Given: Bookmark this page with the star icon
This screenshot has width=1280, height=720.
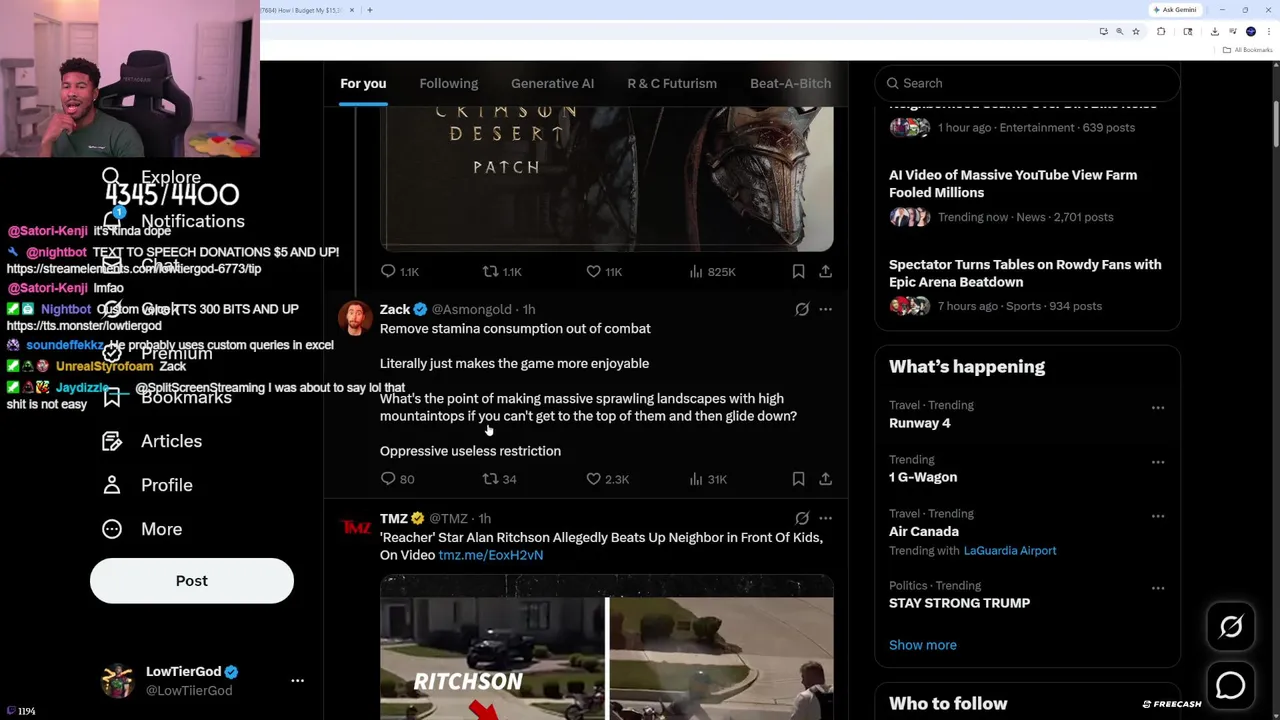Looking at the screenshot, I should click(1136, 31).
